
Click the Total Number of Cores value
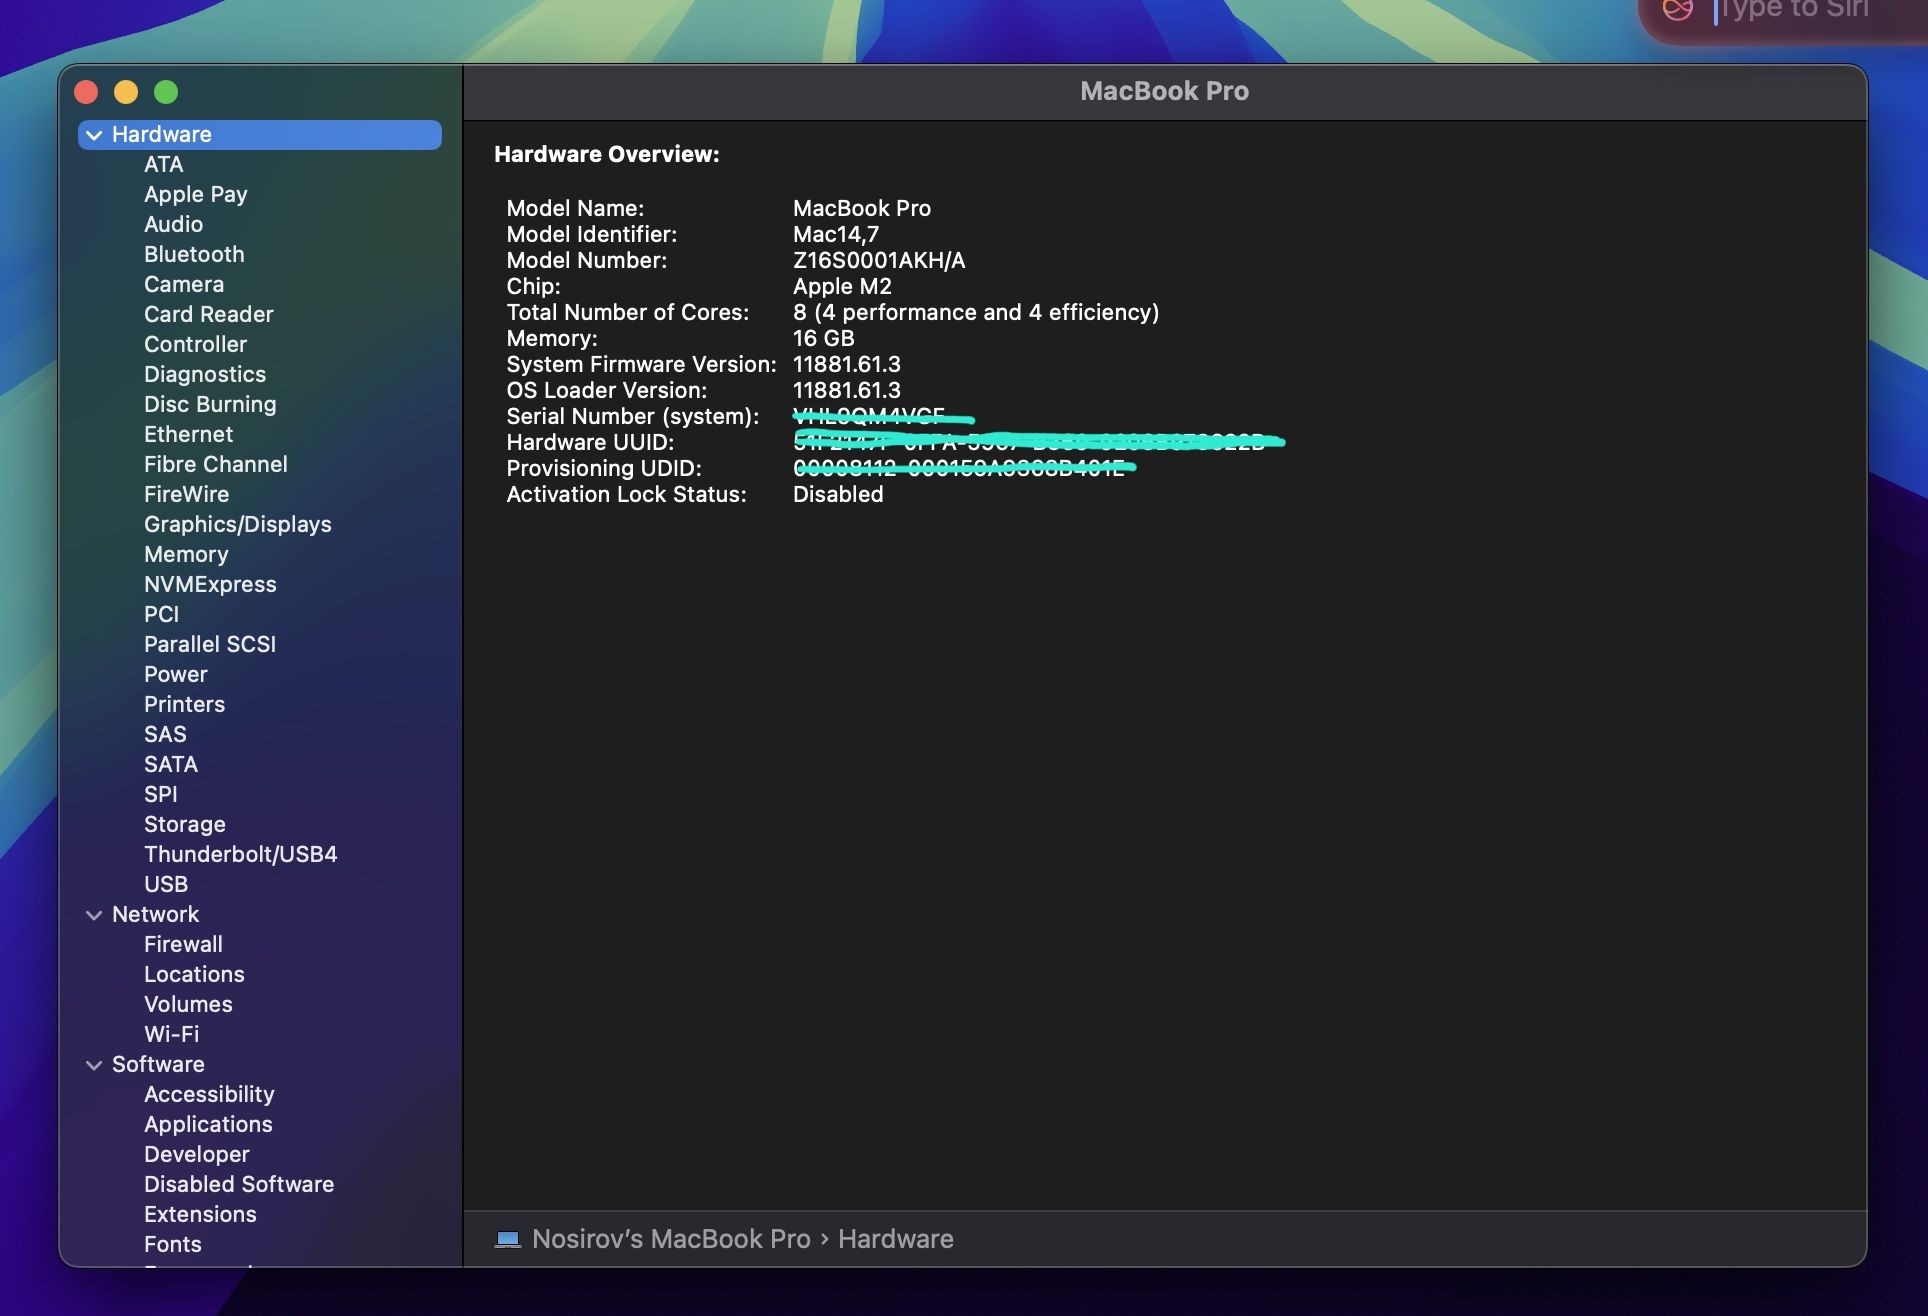[x=976, y=313]
